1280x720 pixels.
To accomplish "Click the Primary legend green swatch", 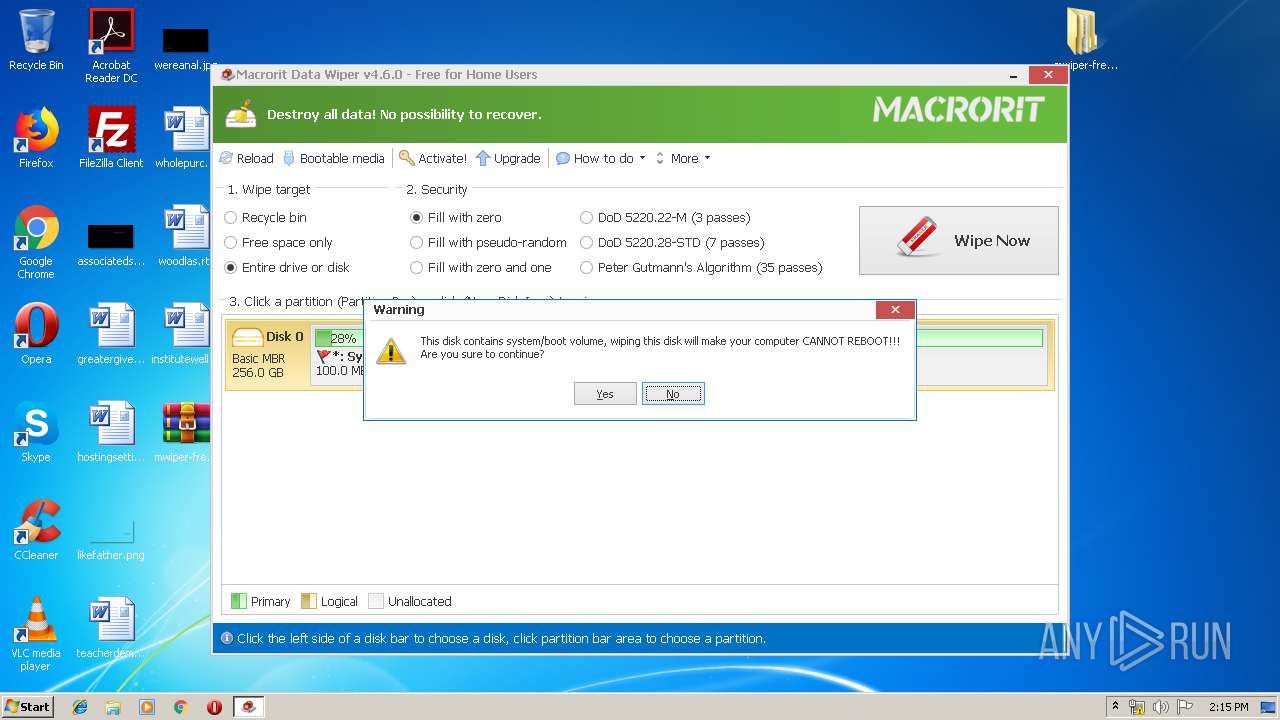I will (239, 601).
